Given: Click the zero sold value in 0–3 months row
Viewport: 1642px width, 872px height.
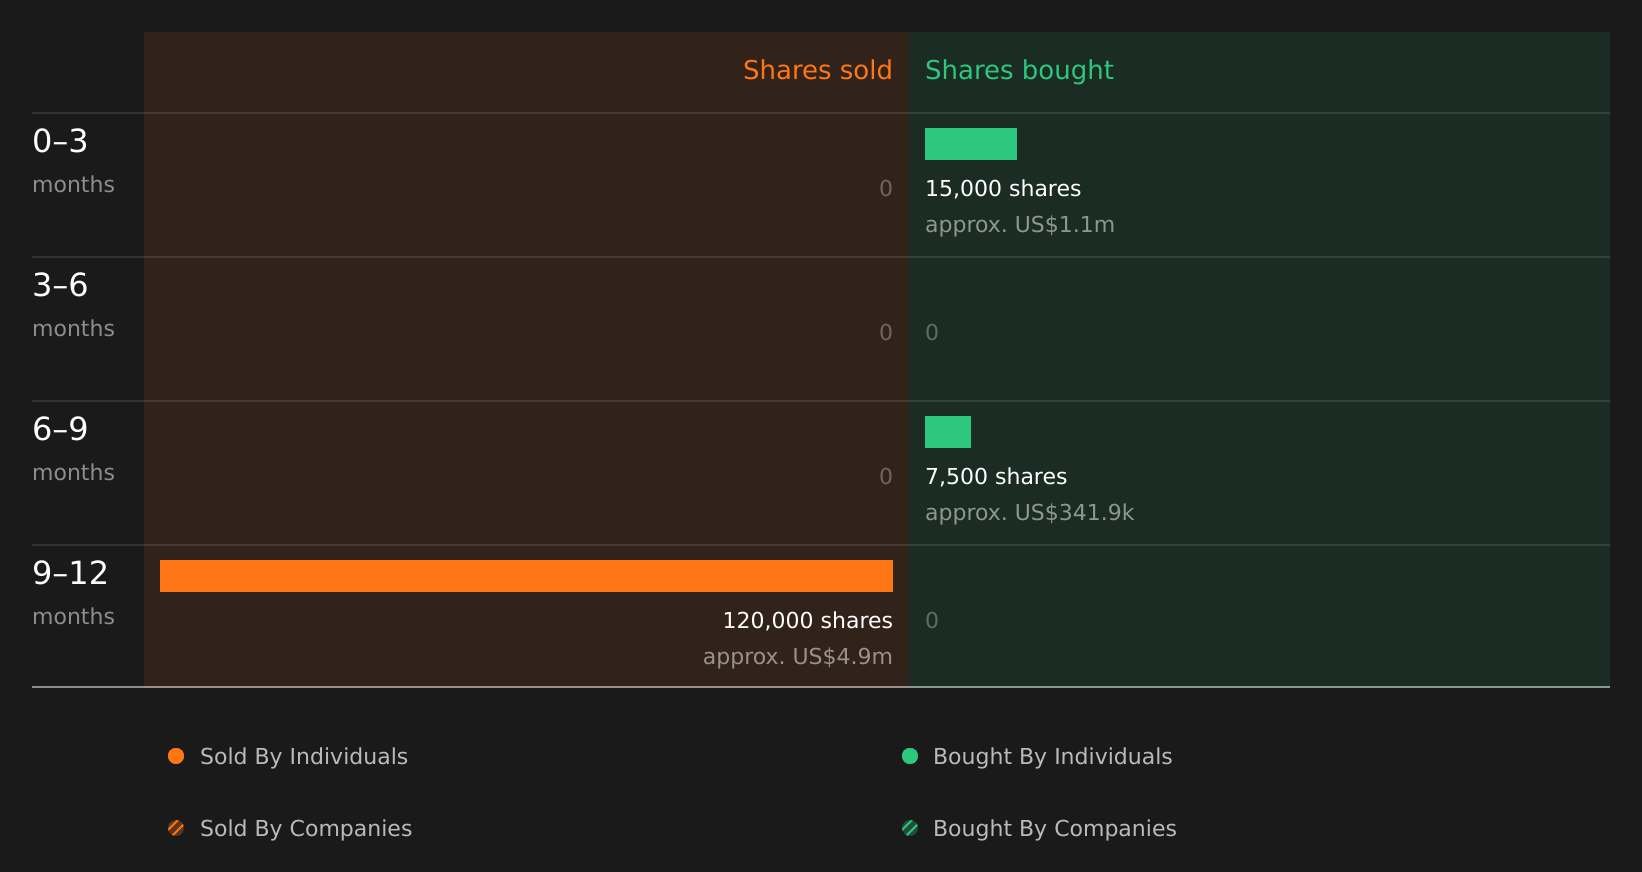Looking at the screenshot, I should point(885,189).
